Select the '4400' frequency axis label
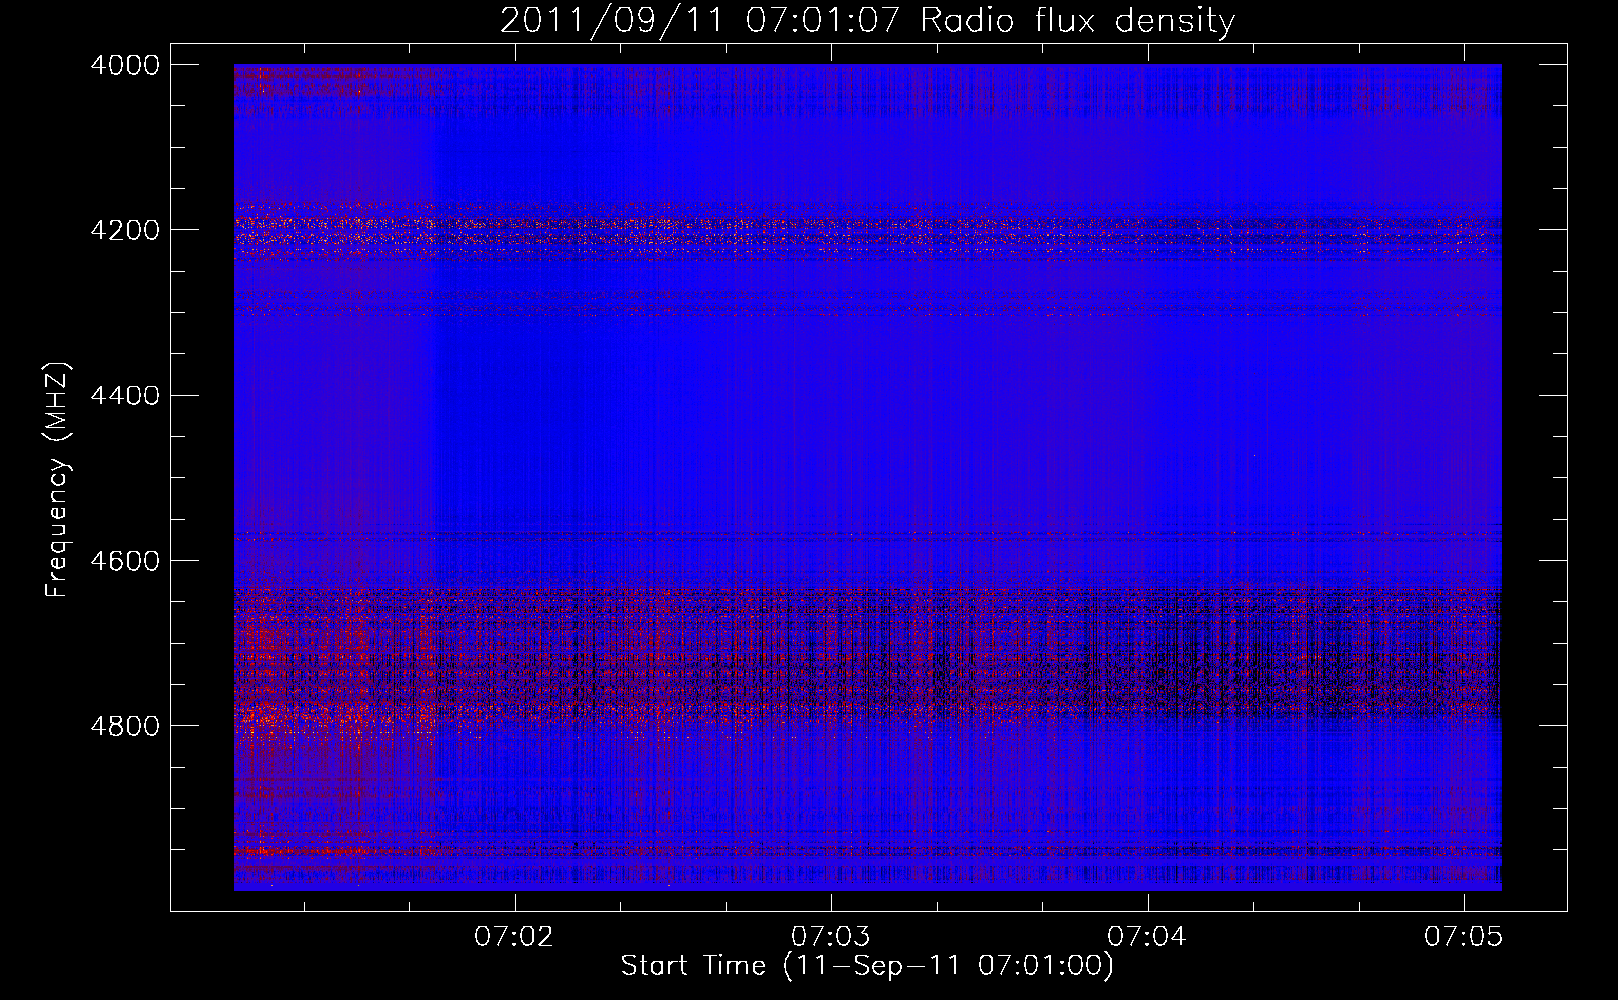Screen dimensions: 1618x1000 point(124,396)
